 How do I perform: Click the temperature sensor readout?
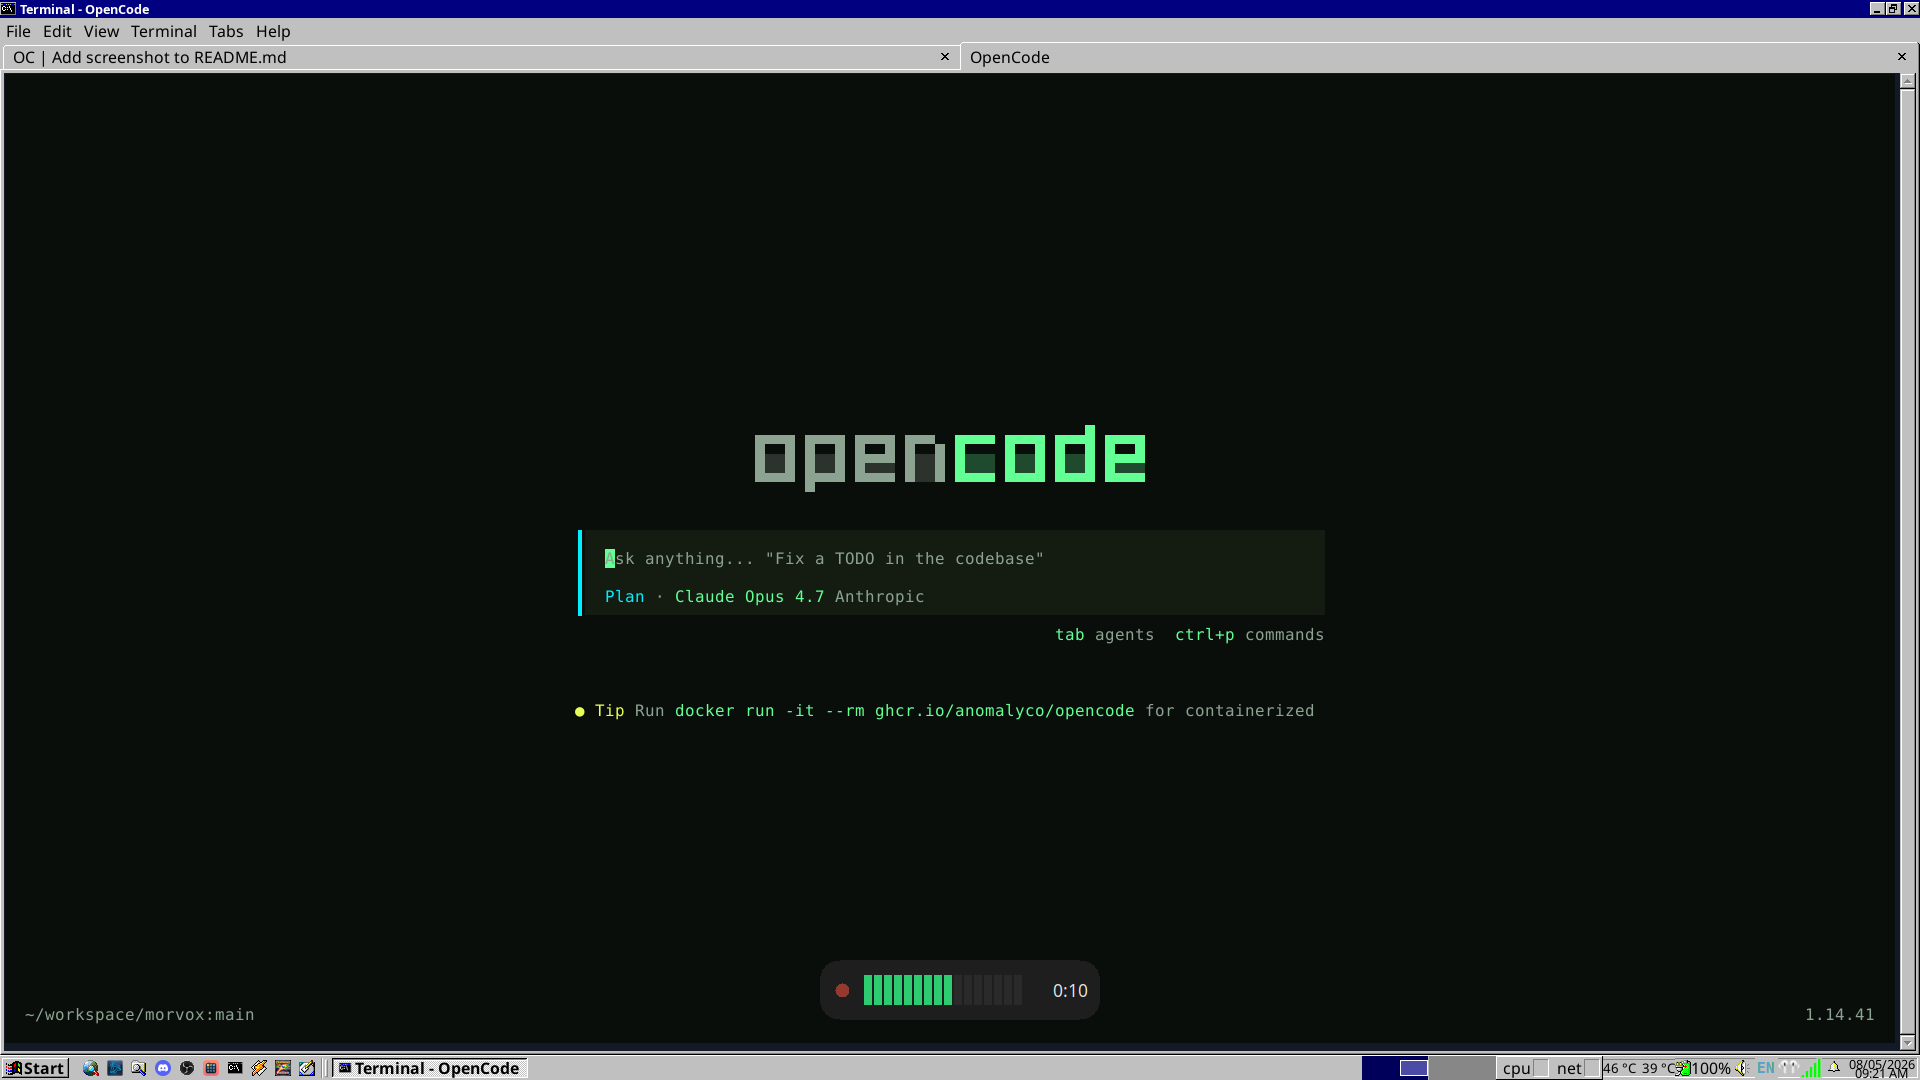tap(1640, 1068)
